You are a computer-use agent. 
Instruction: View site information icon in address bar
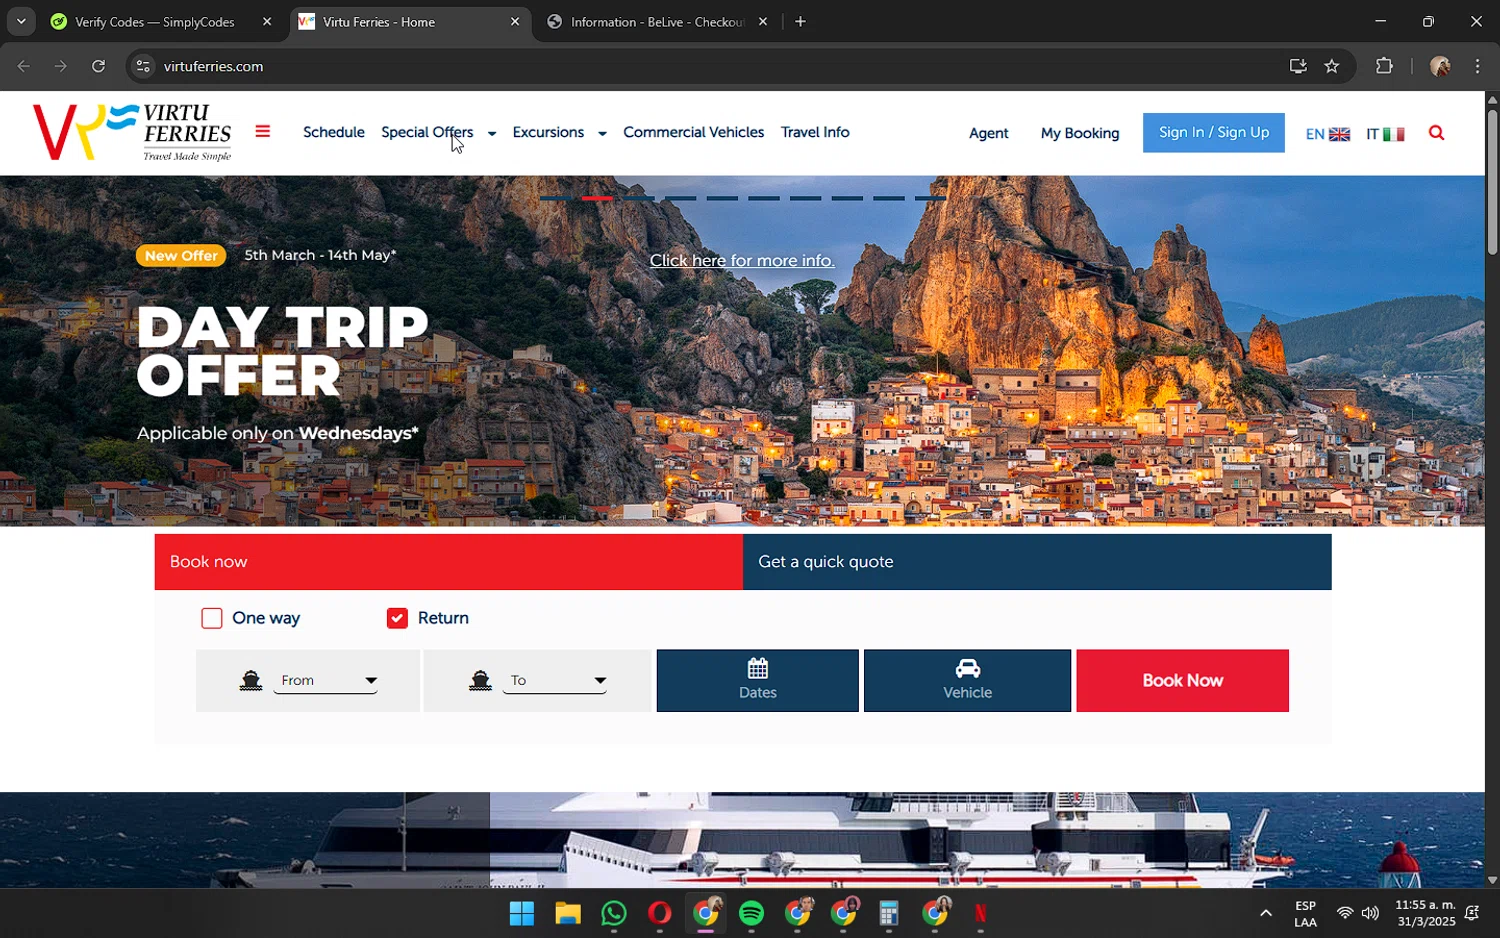pos(143,66)
